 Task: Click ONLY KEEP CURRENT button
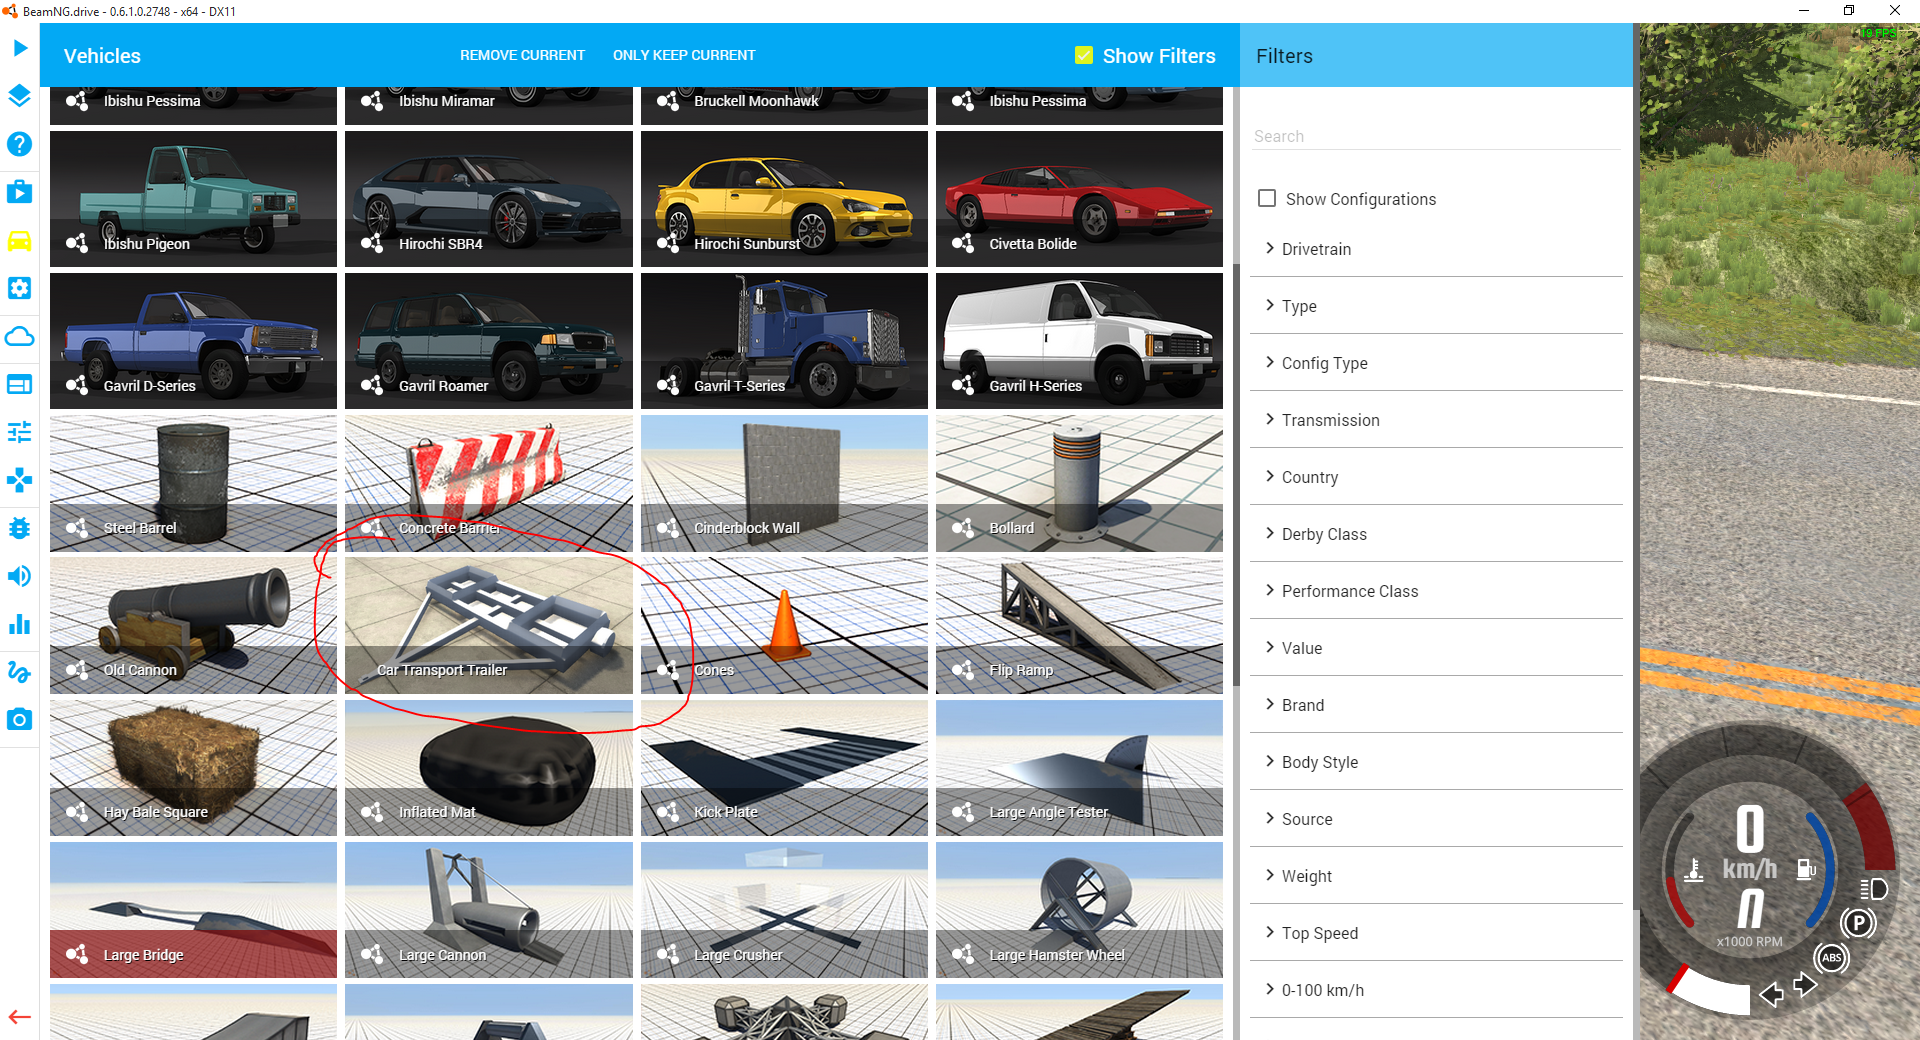point(684,55)
